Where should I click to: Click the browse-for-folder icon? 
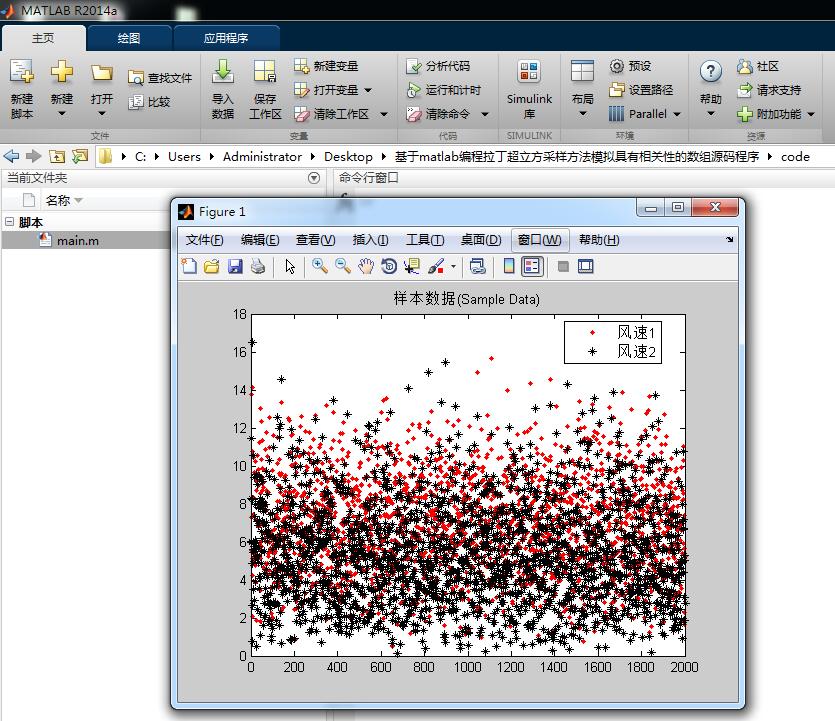click(80, 156)
